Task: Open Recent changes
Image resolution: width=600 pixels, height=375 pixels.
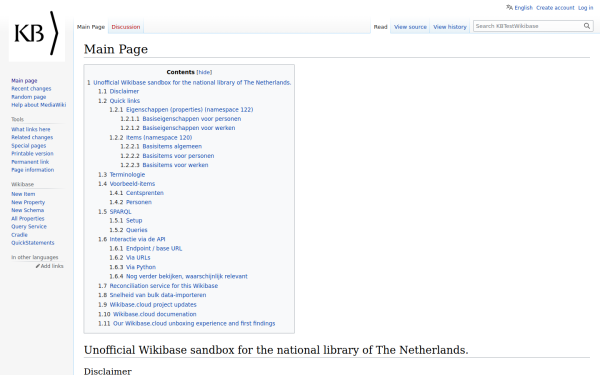Action: (x=31, y=88)
